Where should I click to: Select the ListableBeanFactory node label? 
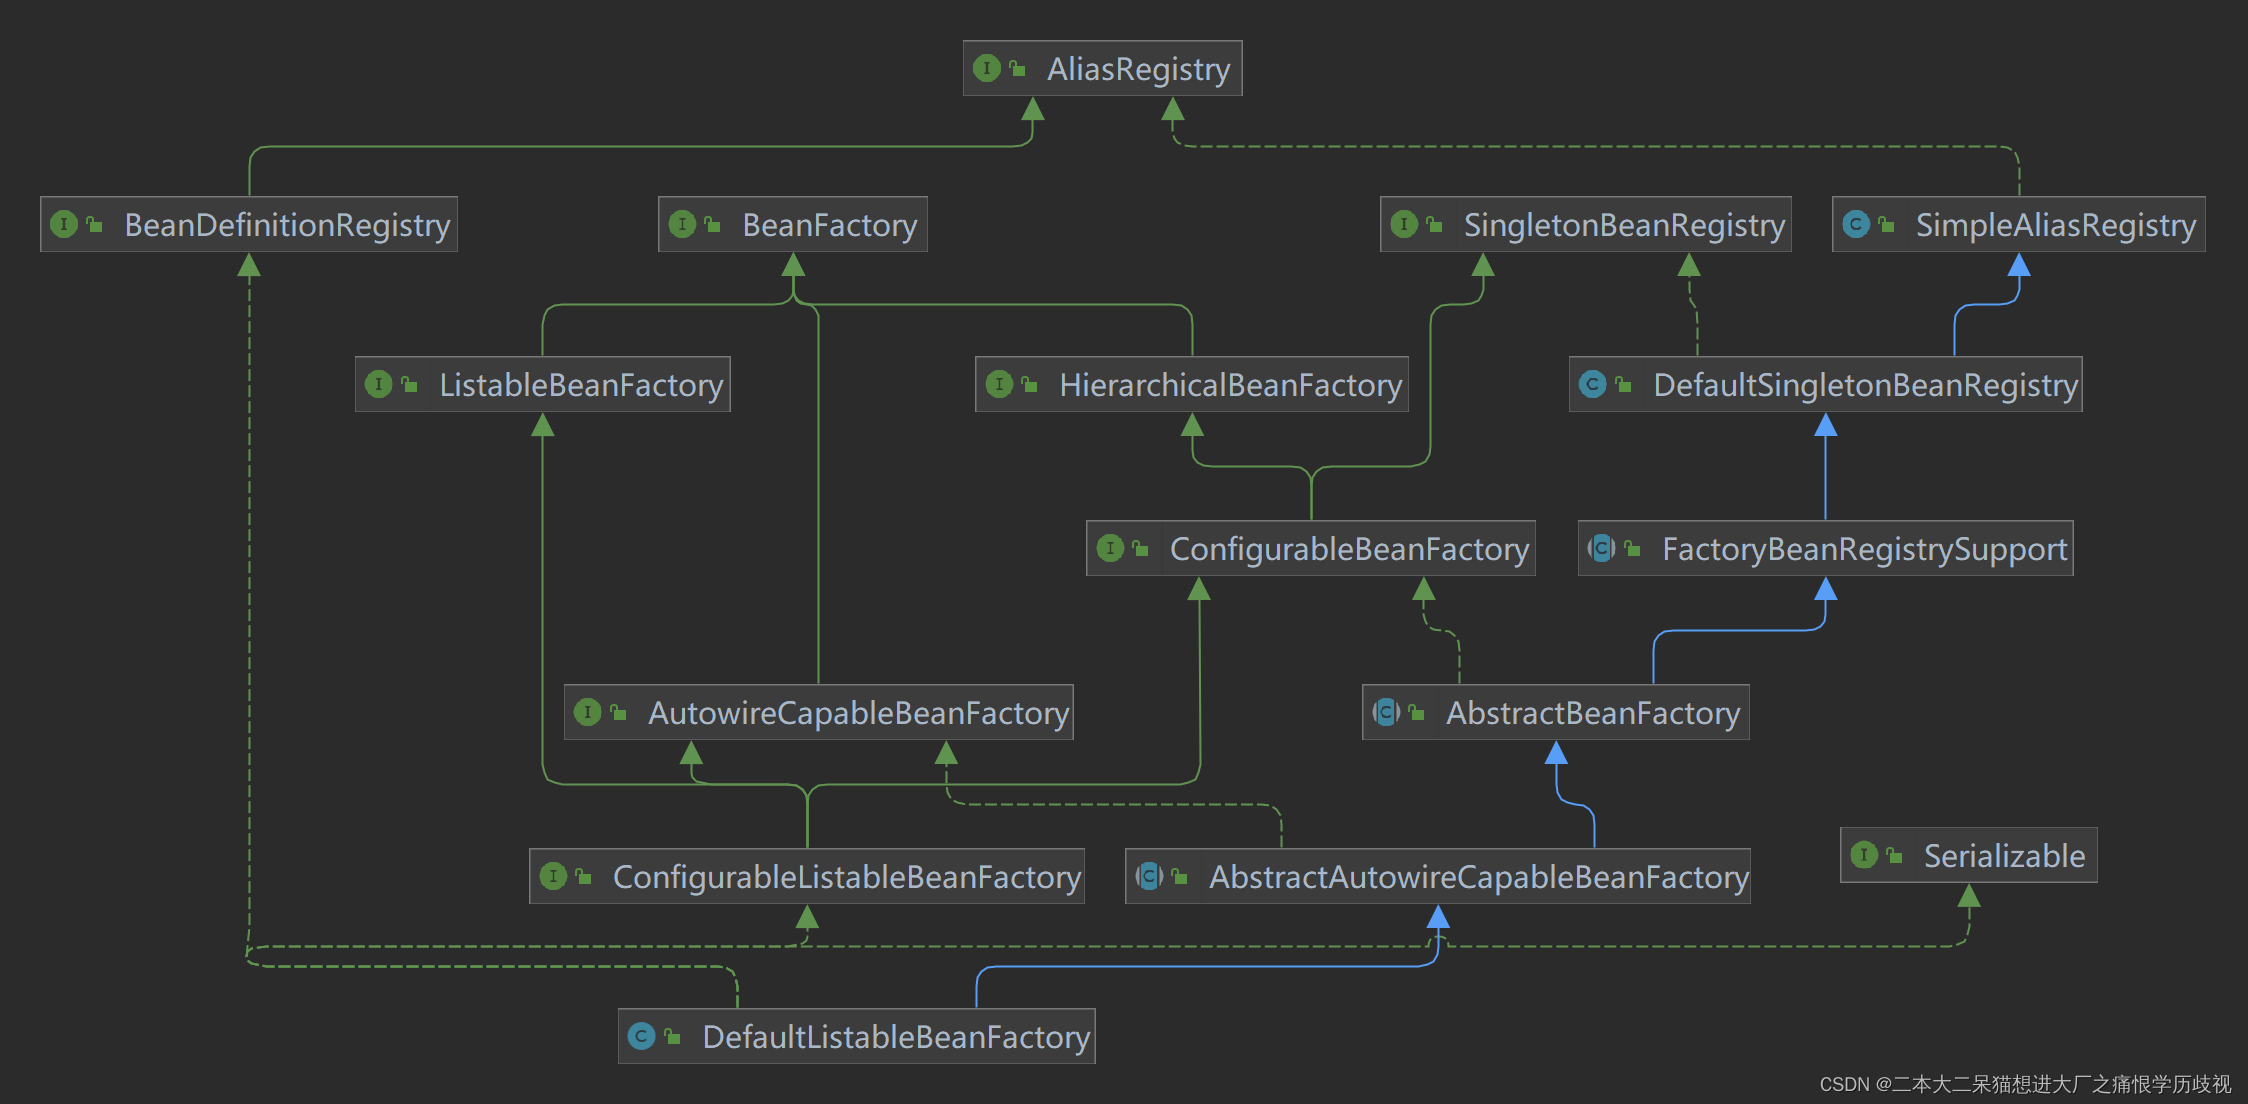[x=581, y=385]
